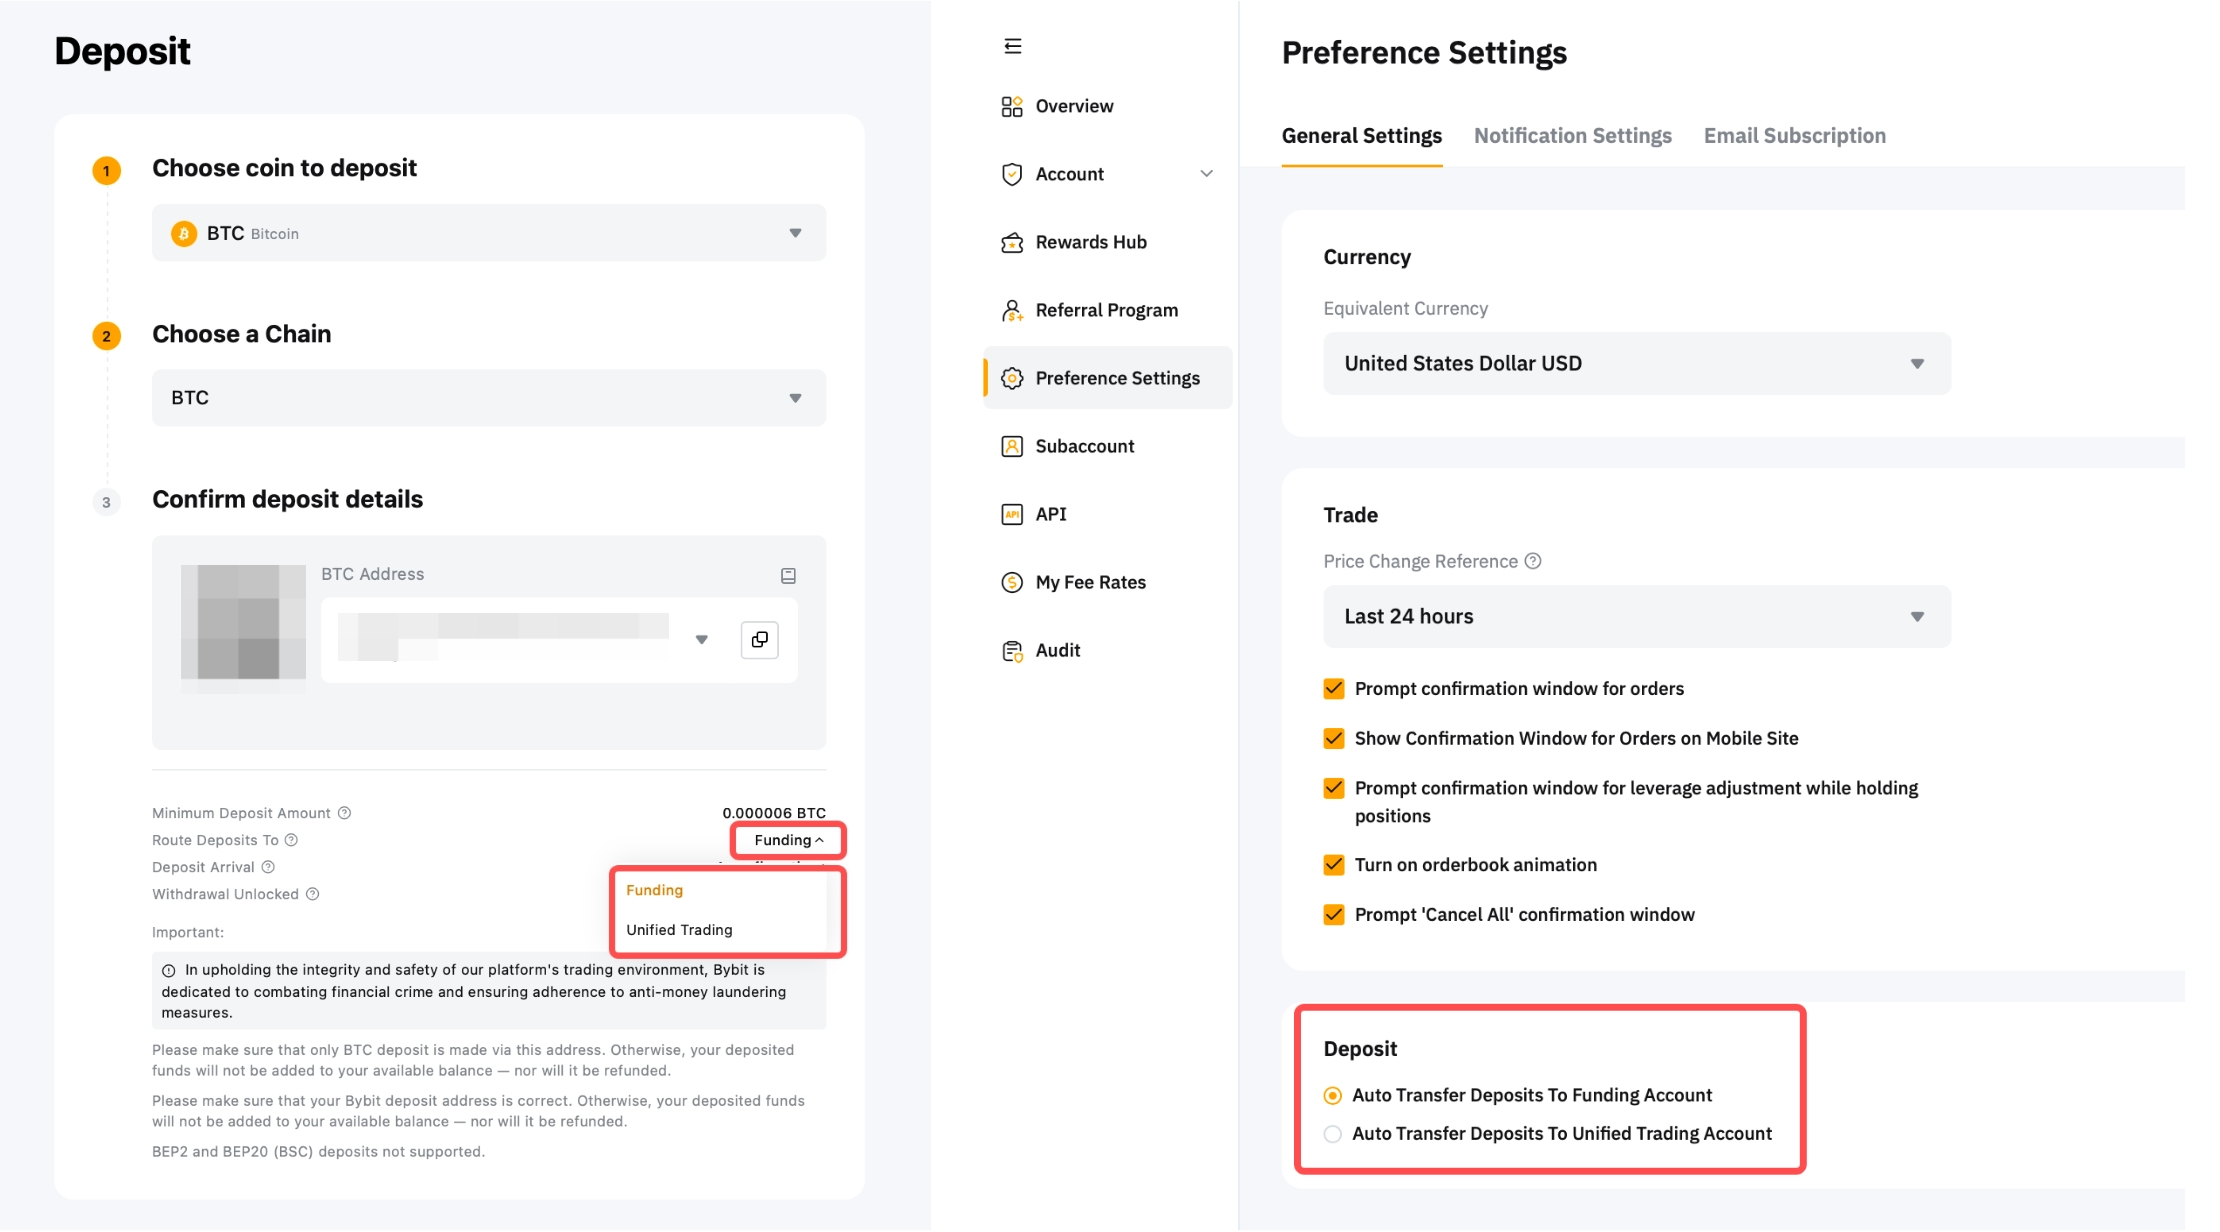Open the API icon in the sidebar

pos(1012,515)
